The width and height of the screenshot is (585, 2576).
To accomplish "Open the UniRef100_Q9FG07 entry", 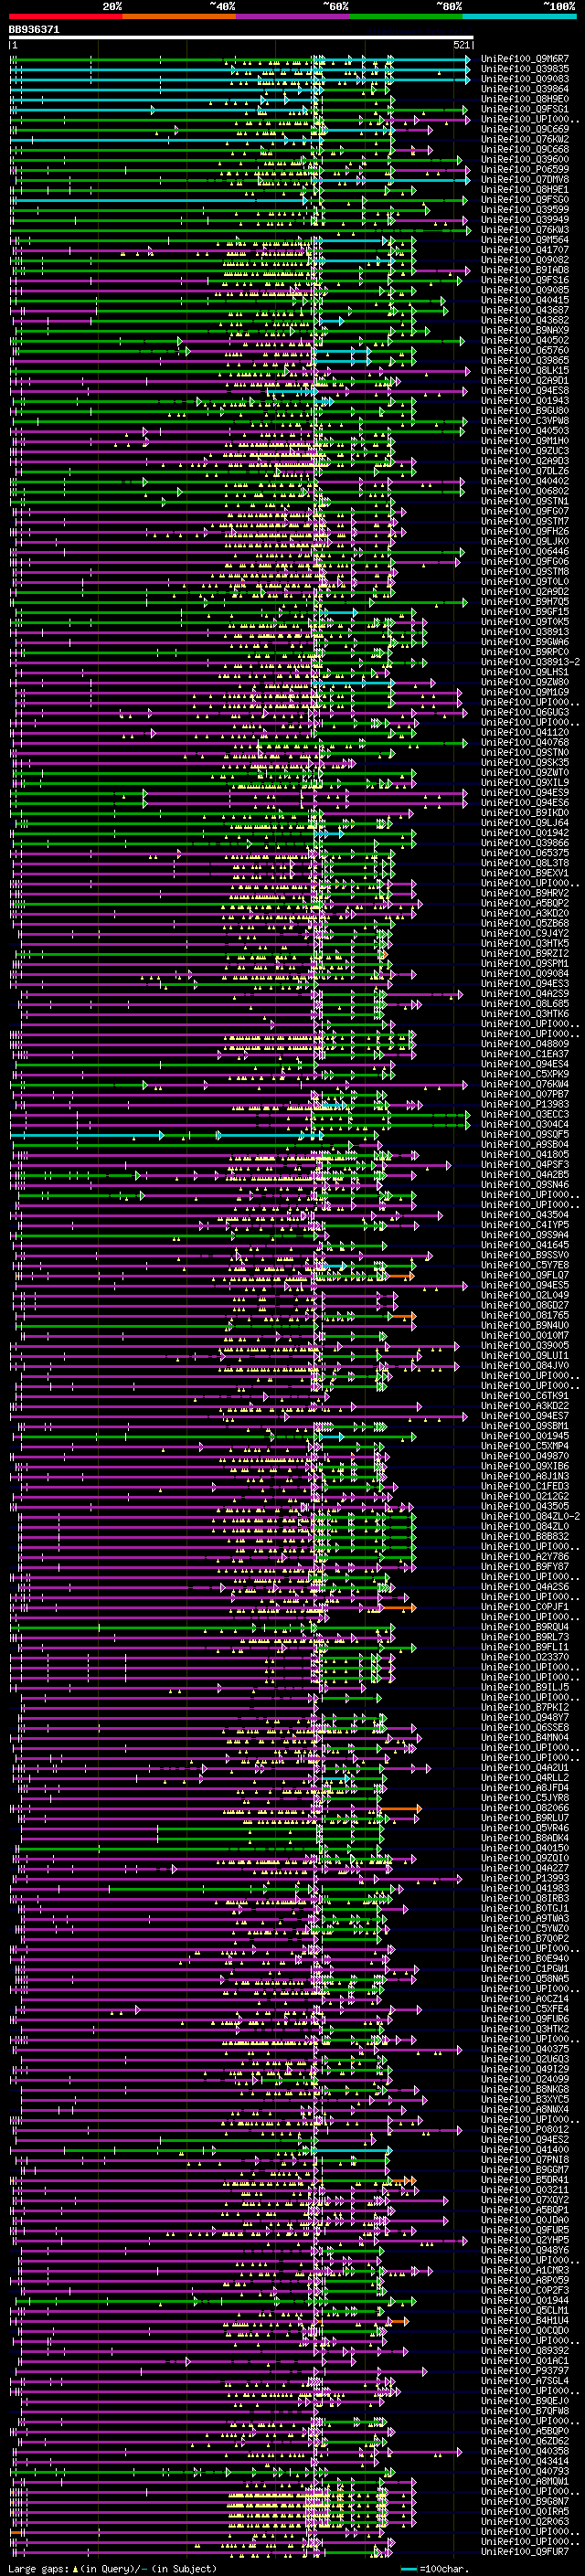I will (525, 511).
